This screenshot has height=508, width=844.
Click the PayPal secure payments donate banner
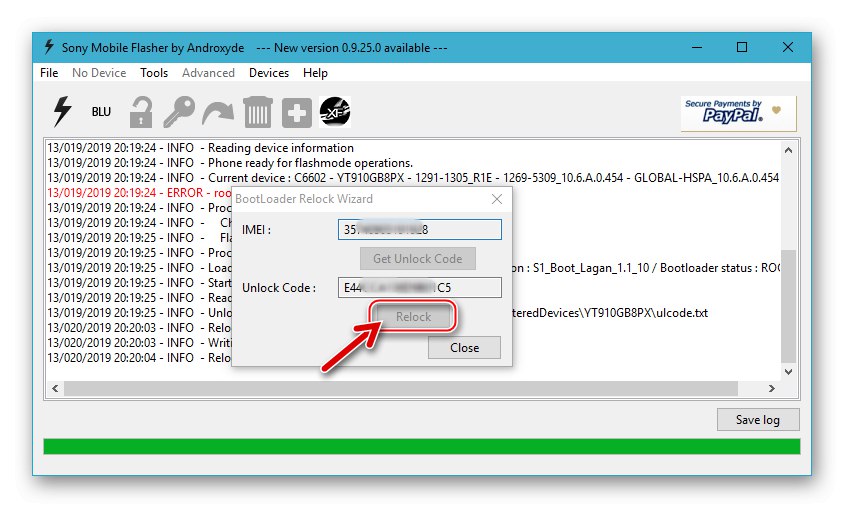(738, 114)
